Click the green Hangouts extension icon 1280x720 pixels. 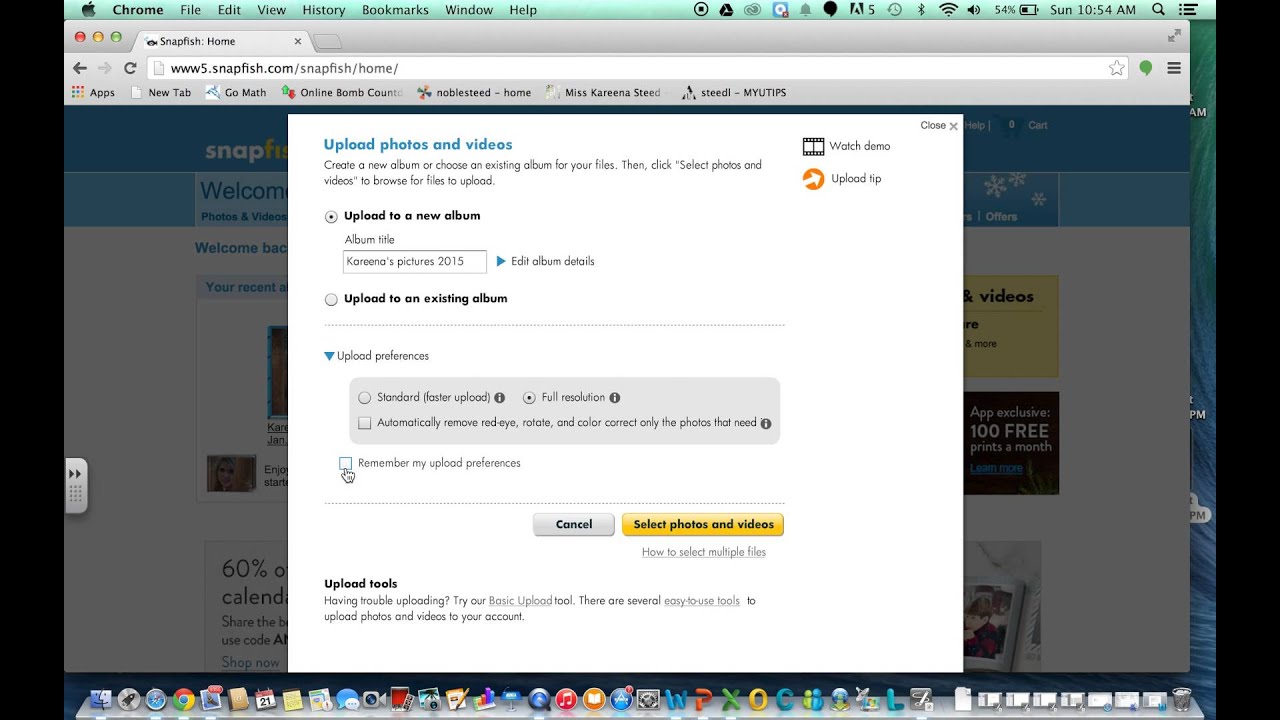(1146, 68)
